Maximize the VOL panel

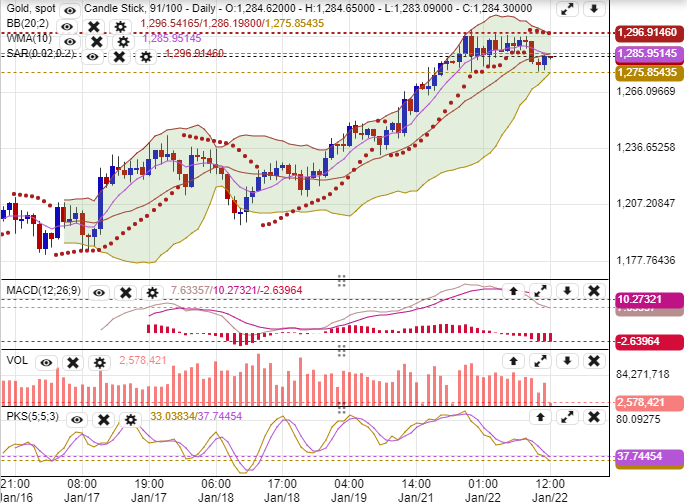tap(540, 360)
